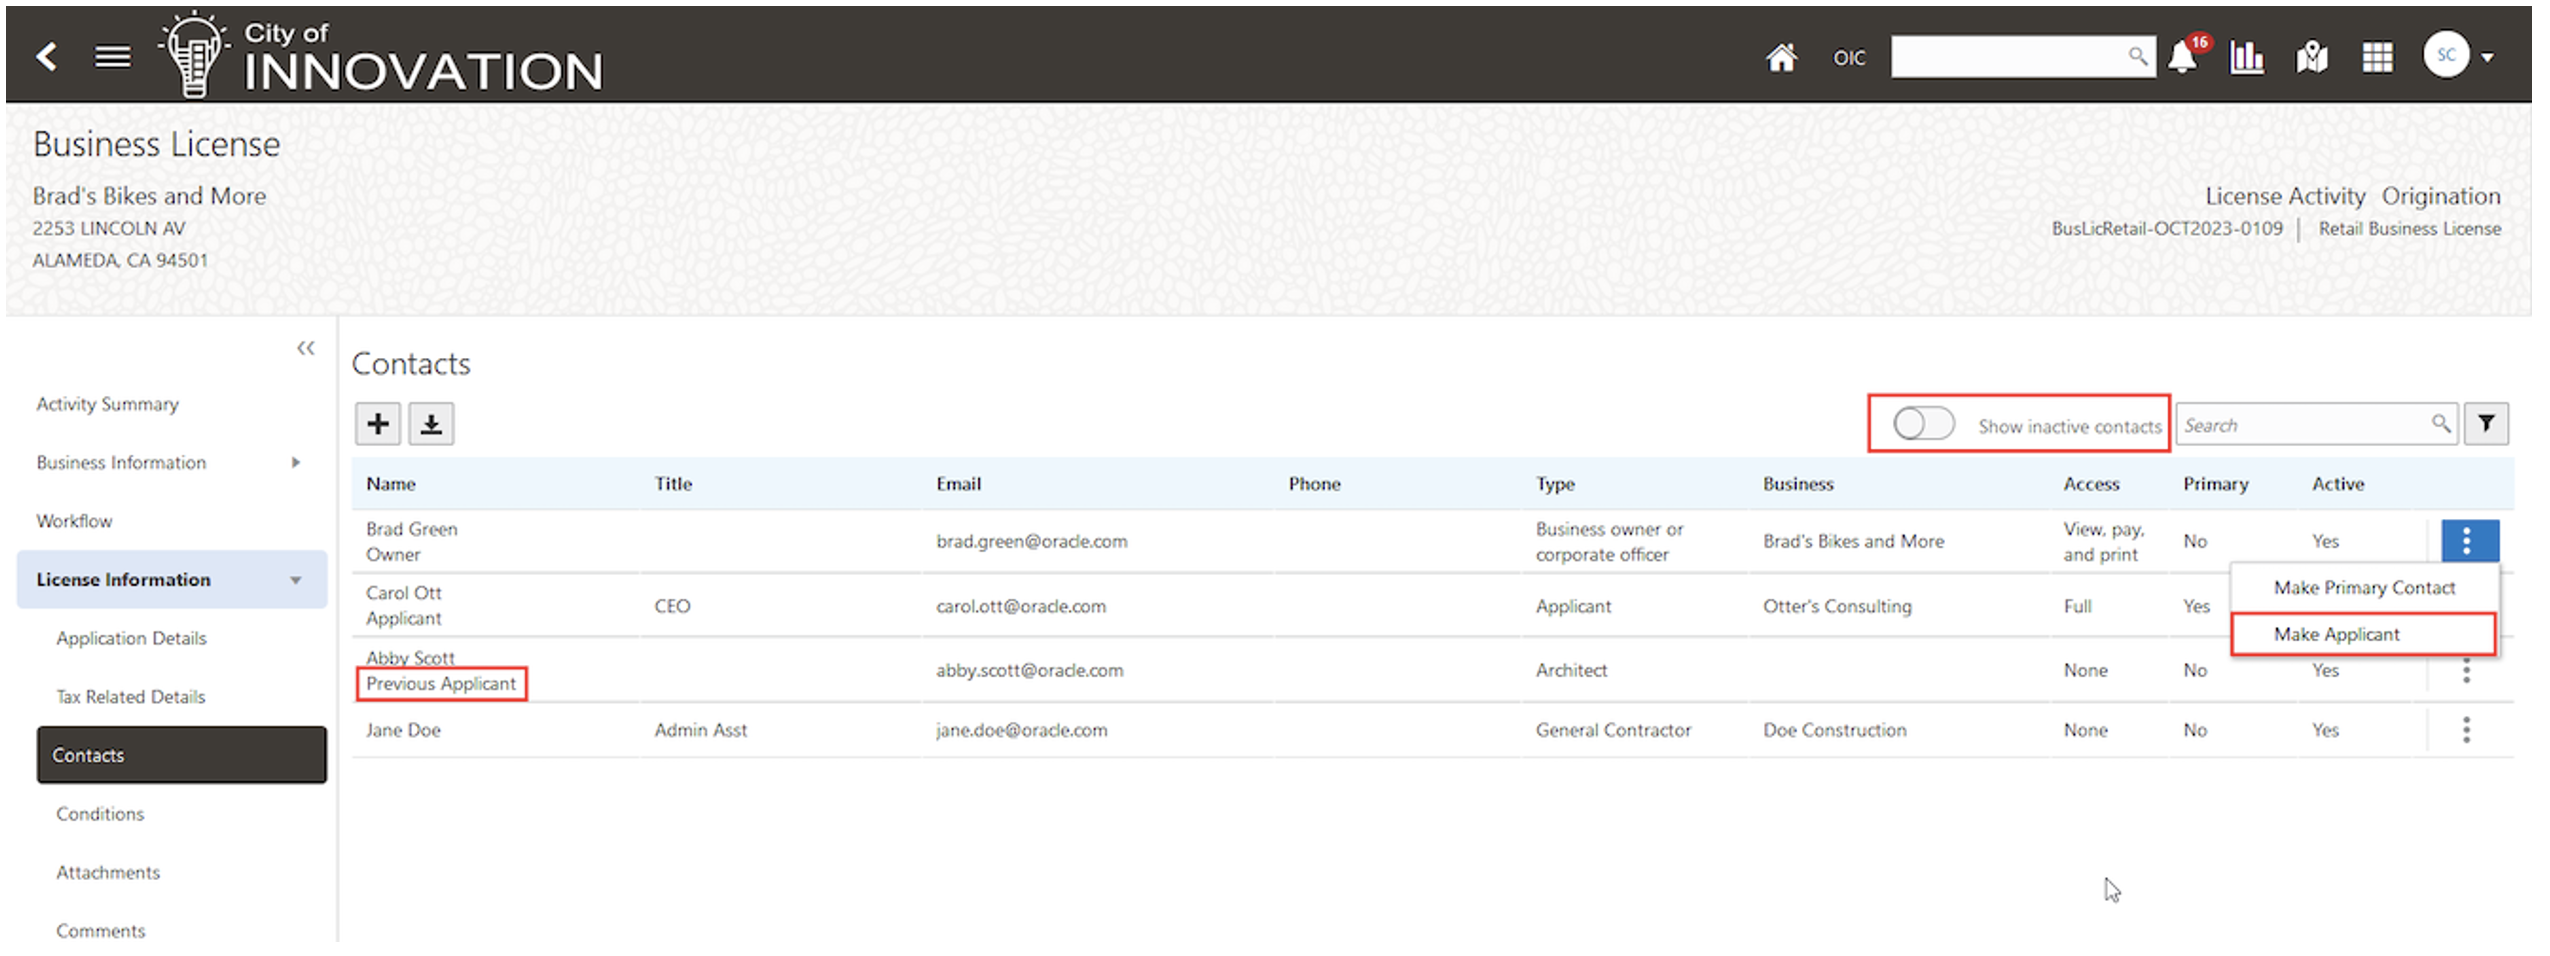Open actions menu for Jane Doe row
Viewport: 2550px width, 956px height.
pyautogui.click(x=2466, y=730)
